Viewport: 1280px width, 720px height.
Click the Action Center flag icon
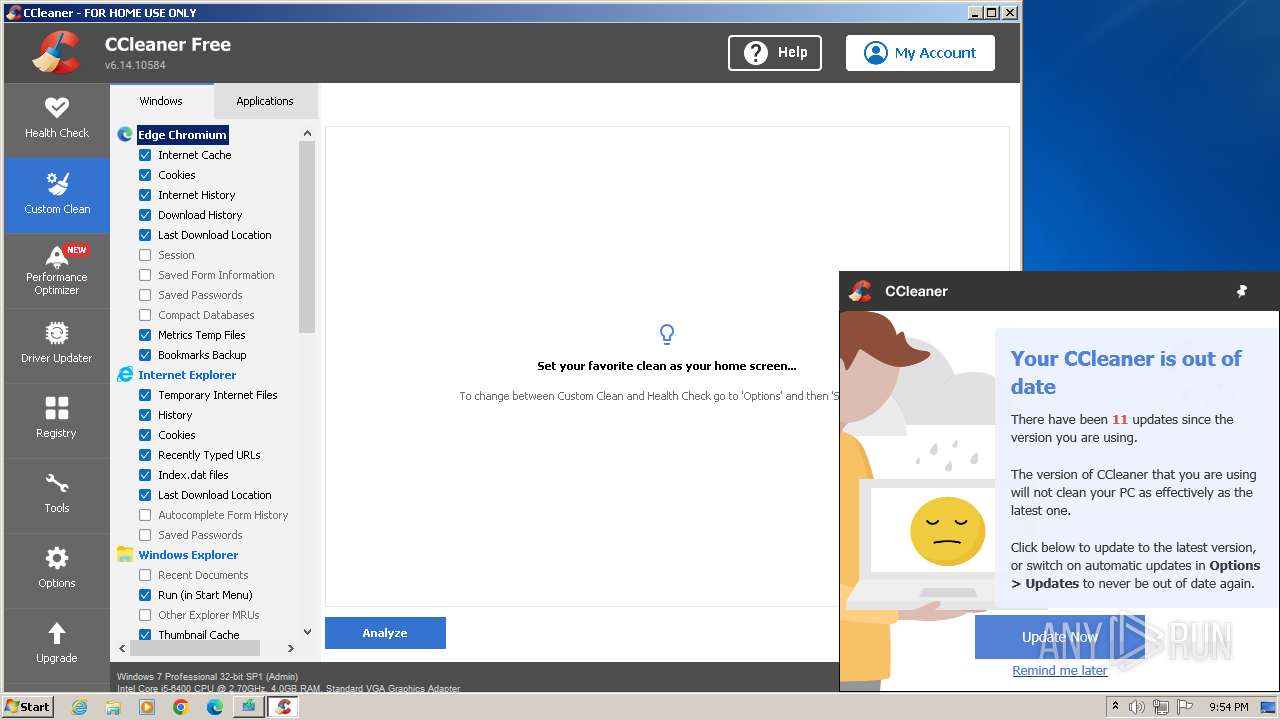pos(1185,707)
